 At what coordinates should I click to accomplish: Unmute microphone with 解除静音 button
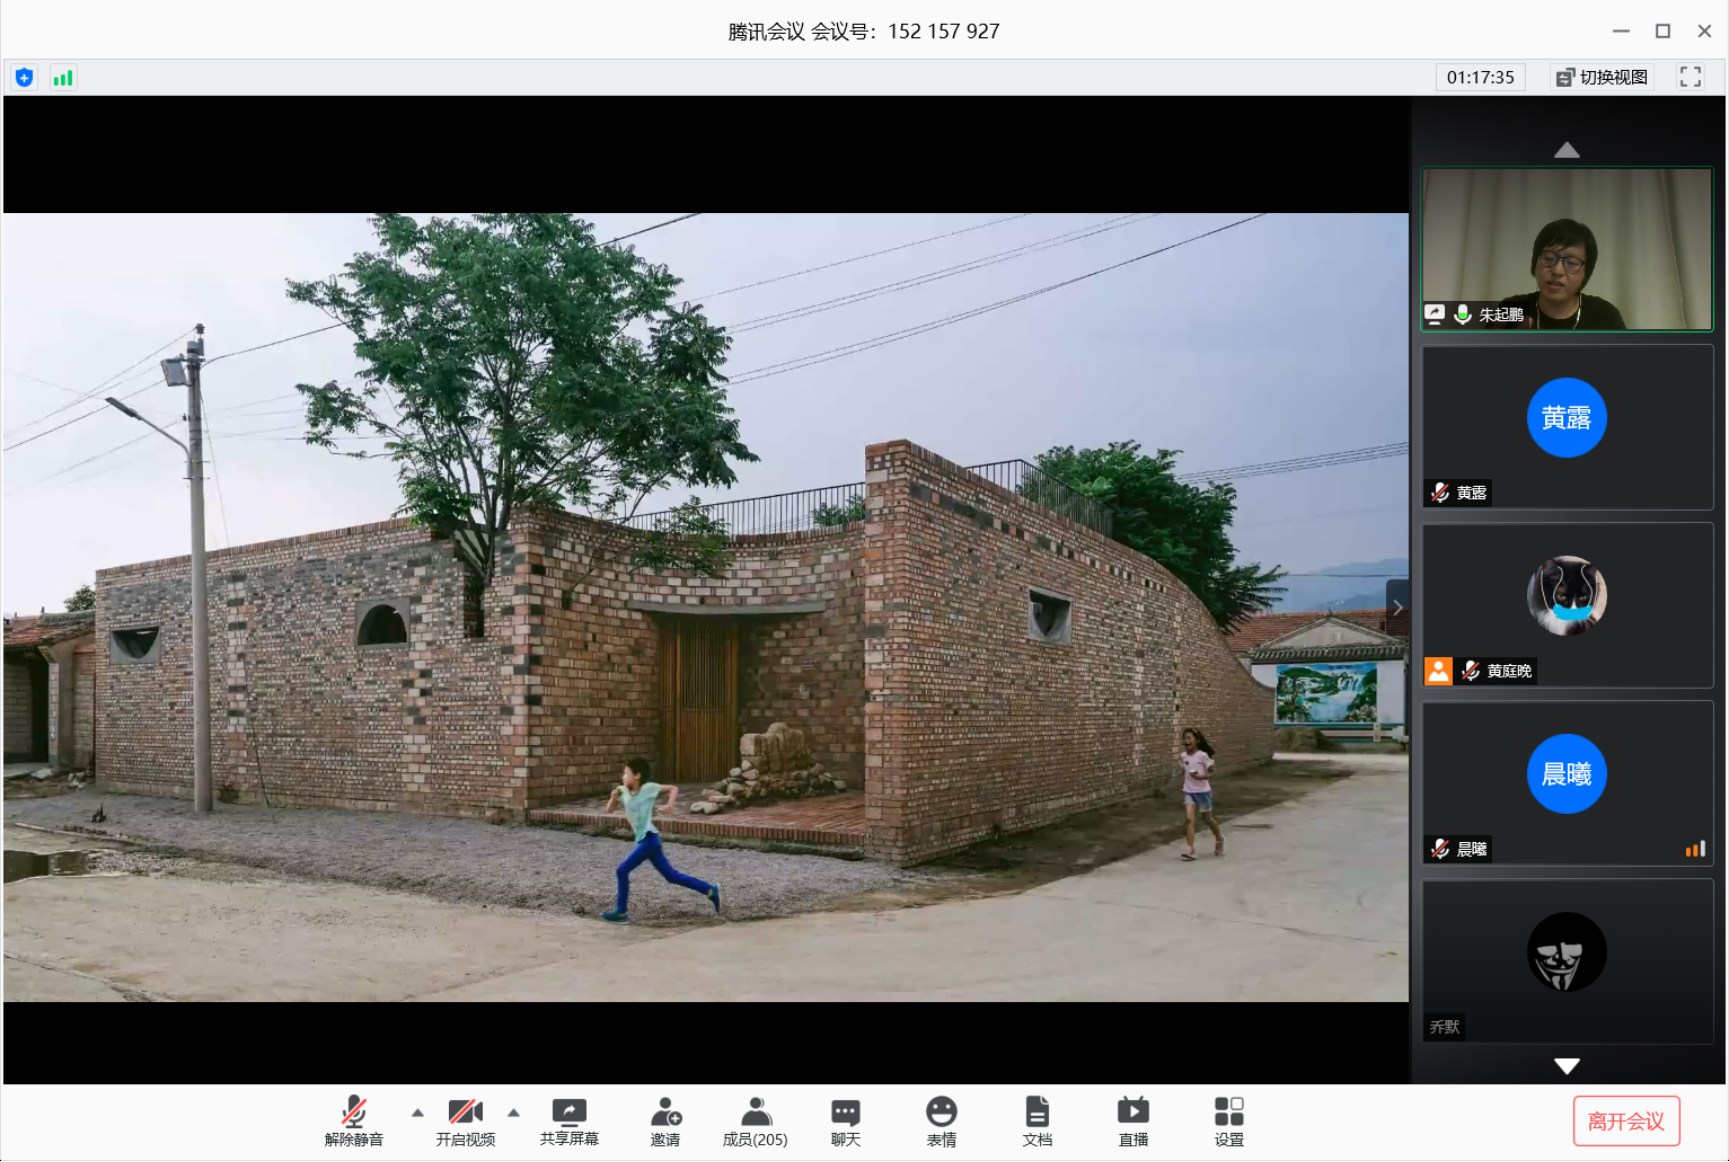point(353,1120)
